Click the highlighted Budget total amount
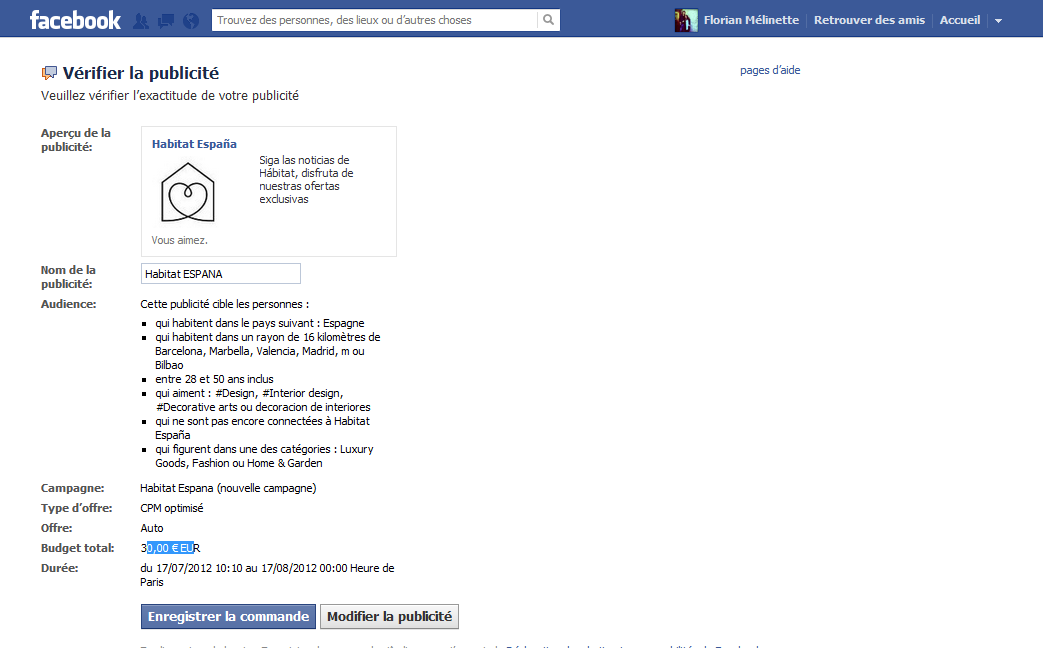This screenshot has width=1043, height=648. coord(170,548)
